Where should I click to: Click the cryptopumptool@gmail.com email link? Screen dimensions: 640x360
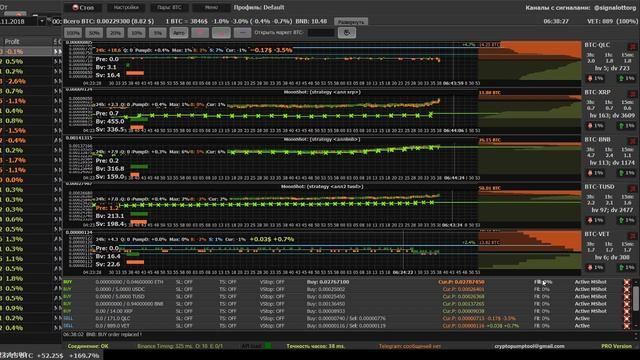point(529,346)
